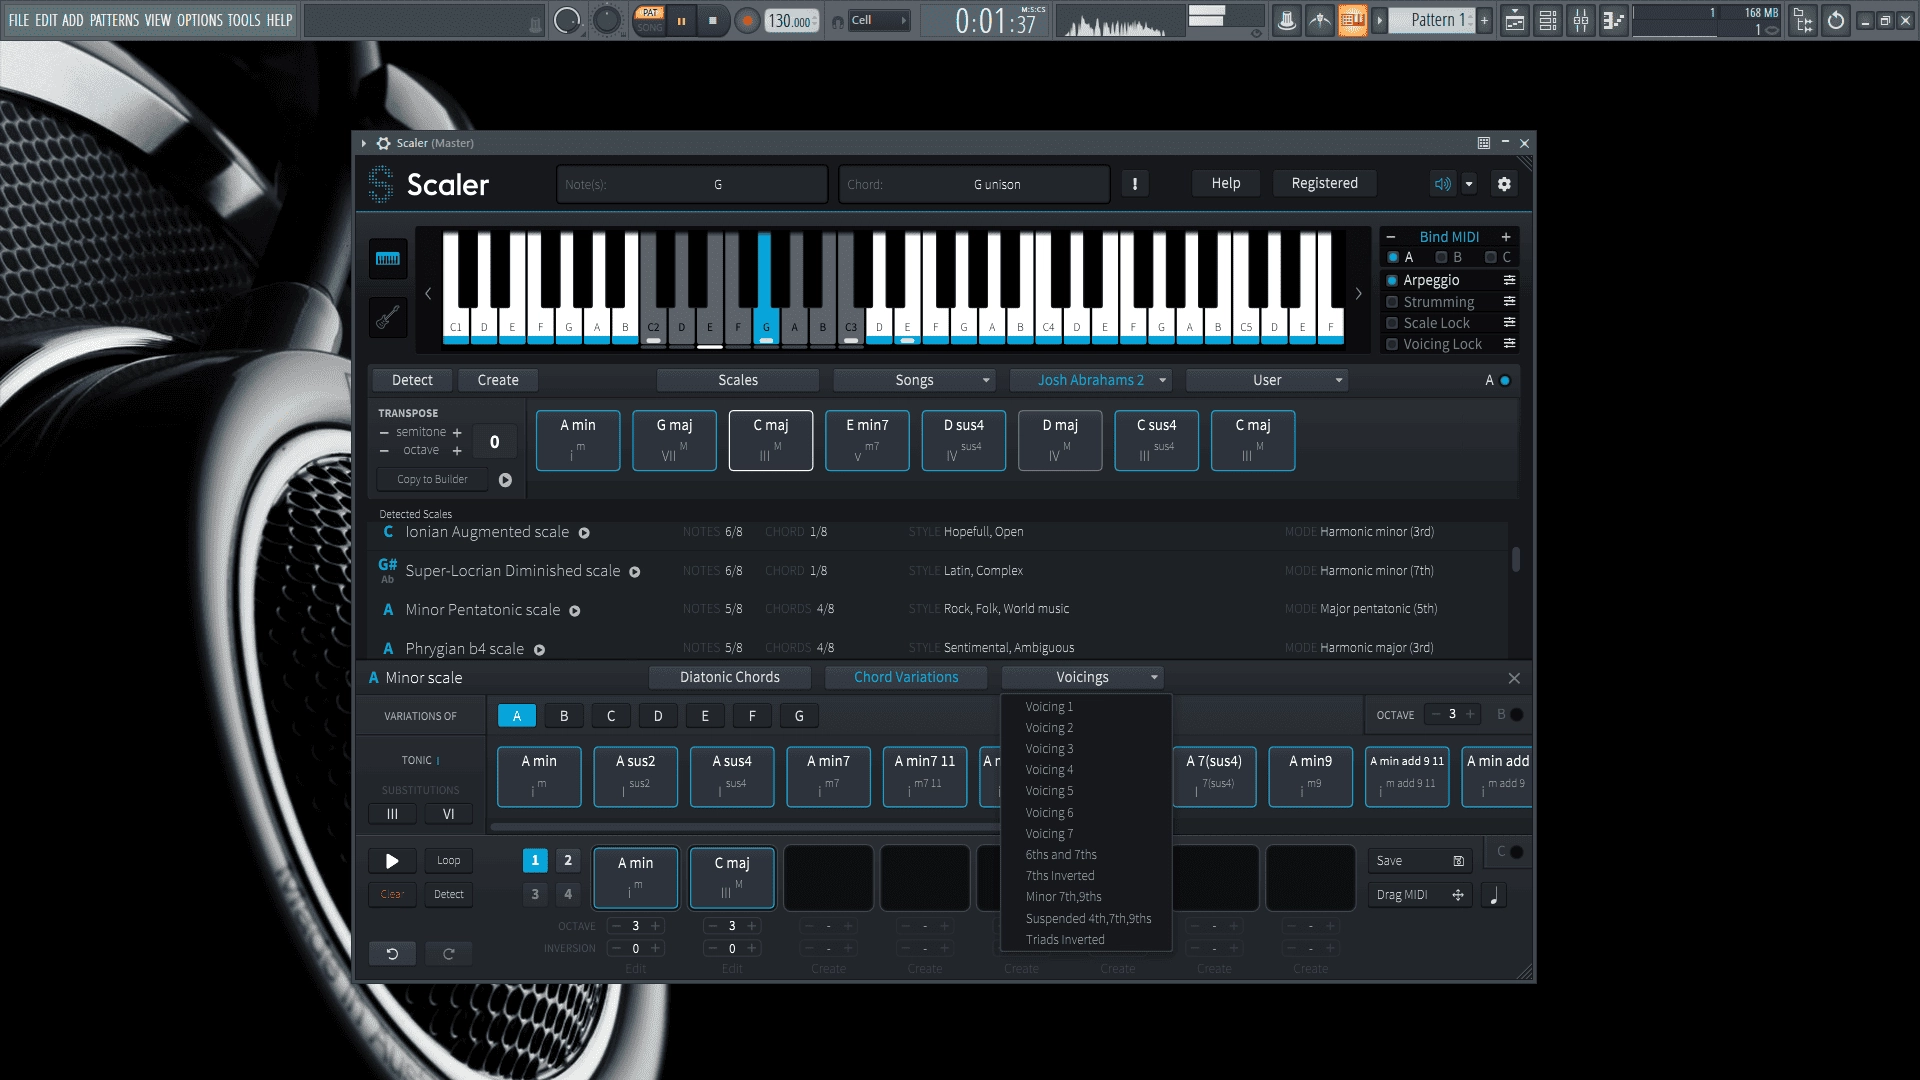Play the Super-Locrian Diminished scale preview icon

tap(634, 572)
